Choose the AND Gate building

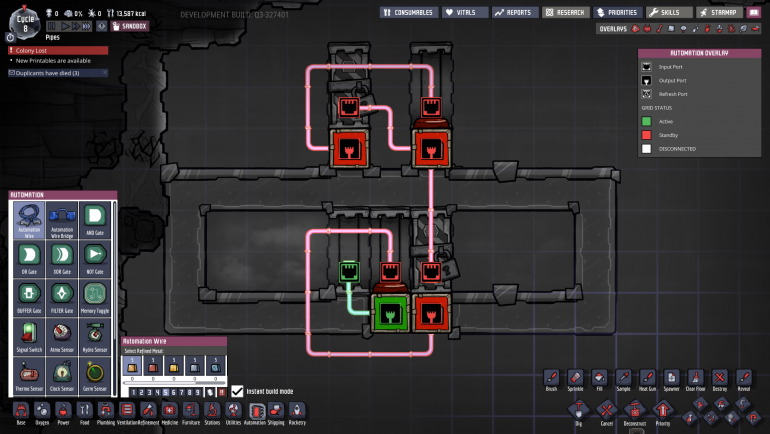[x=95, y=220]
